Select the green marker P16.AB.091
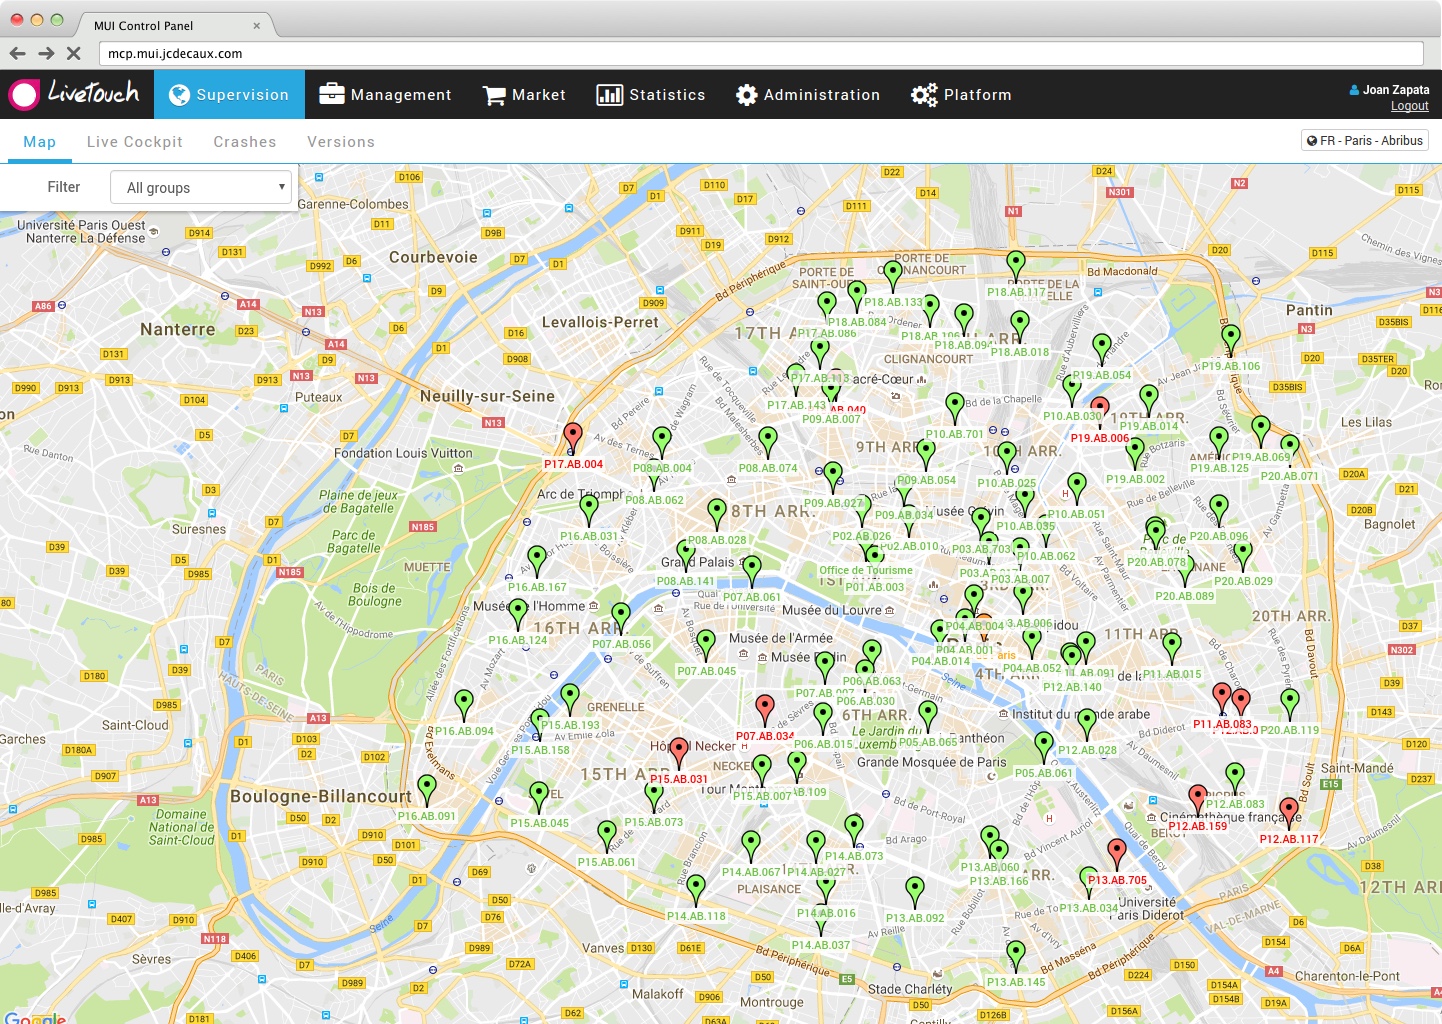The width and height of the screenshot is (1442, 1024). (x=427, y=790)
